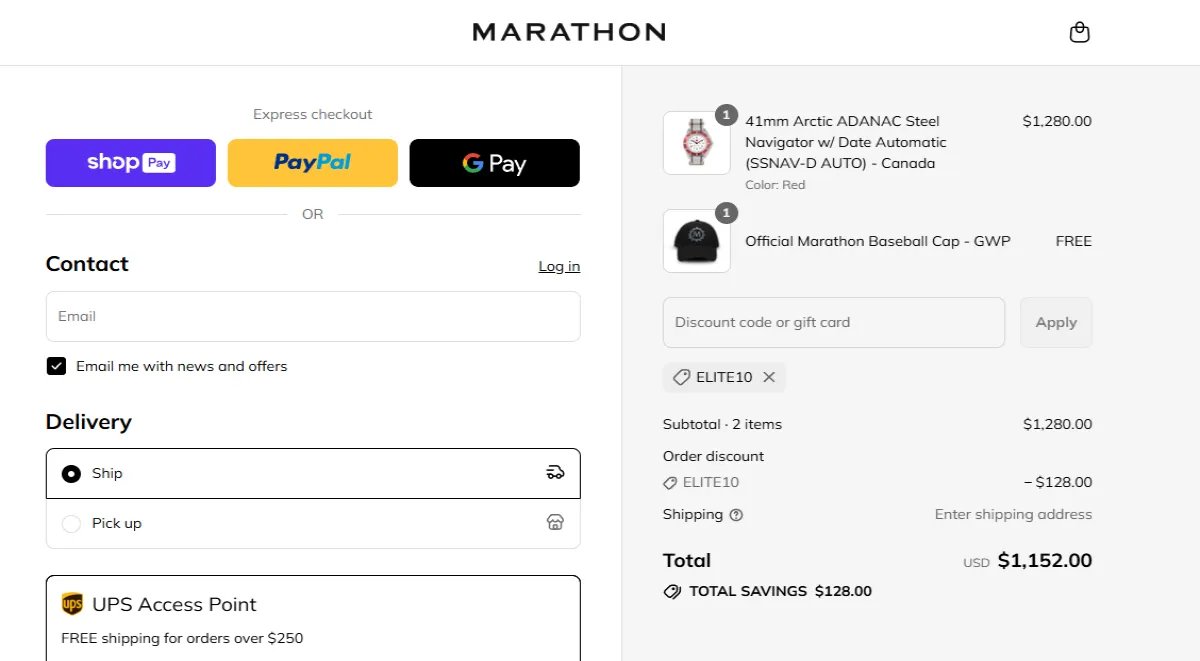Image resolution: width=1200 pixels, height=661 pixels.
Task: Remove the ELITE10 applied discount
Action: [x=769, y=377]
